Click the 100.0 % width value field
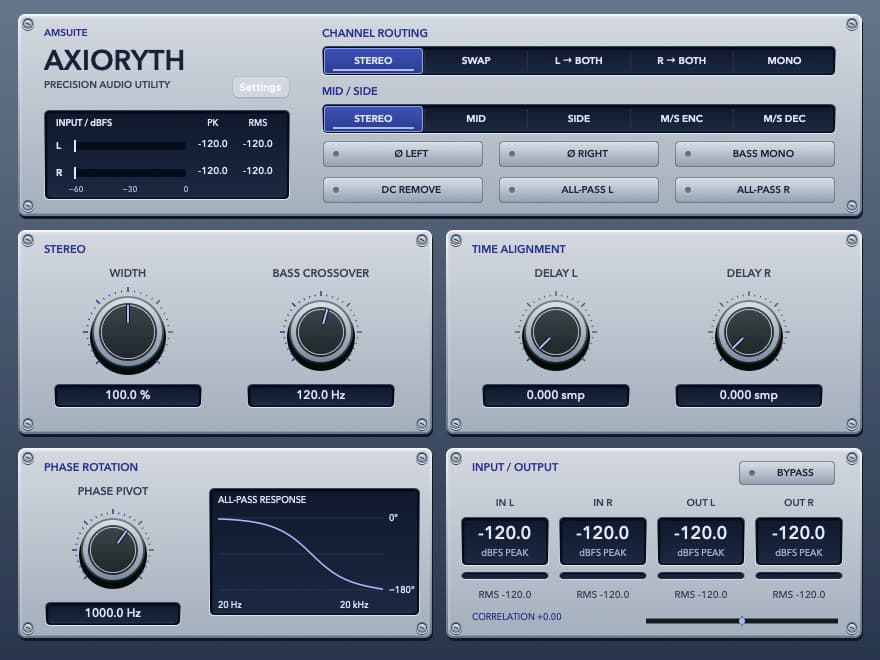This screenshot has width=880, height=660. 128,395
